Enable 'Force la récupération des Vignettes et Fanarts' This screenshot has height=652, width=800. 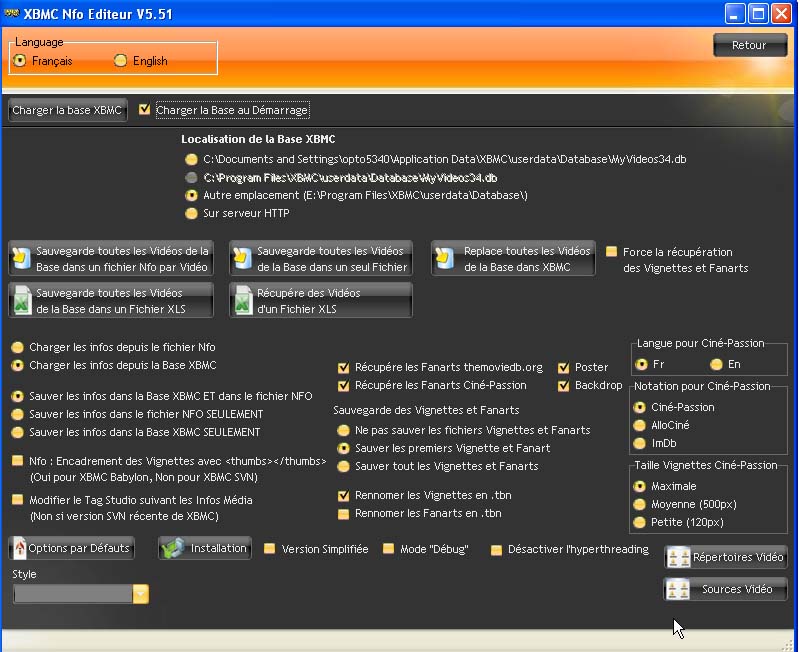(x=611, y=252)
